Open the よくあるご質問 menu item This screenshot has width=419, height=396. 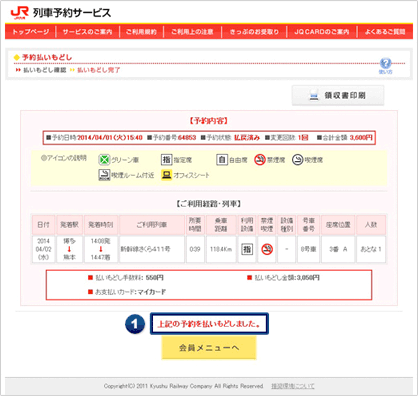(385, 32)
